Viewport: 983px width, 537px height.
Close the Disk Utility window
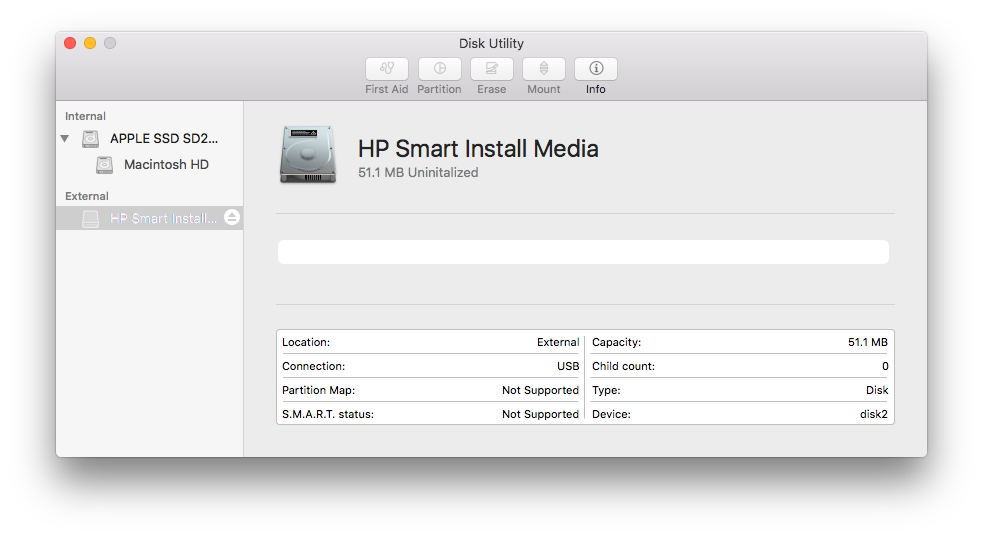(x=70, y=43)
